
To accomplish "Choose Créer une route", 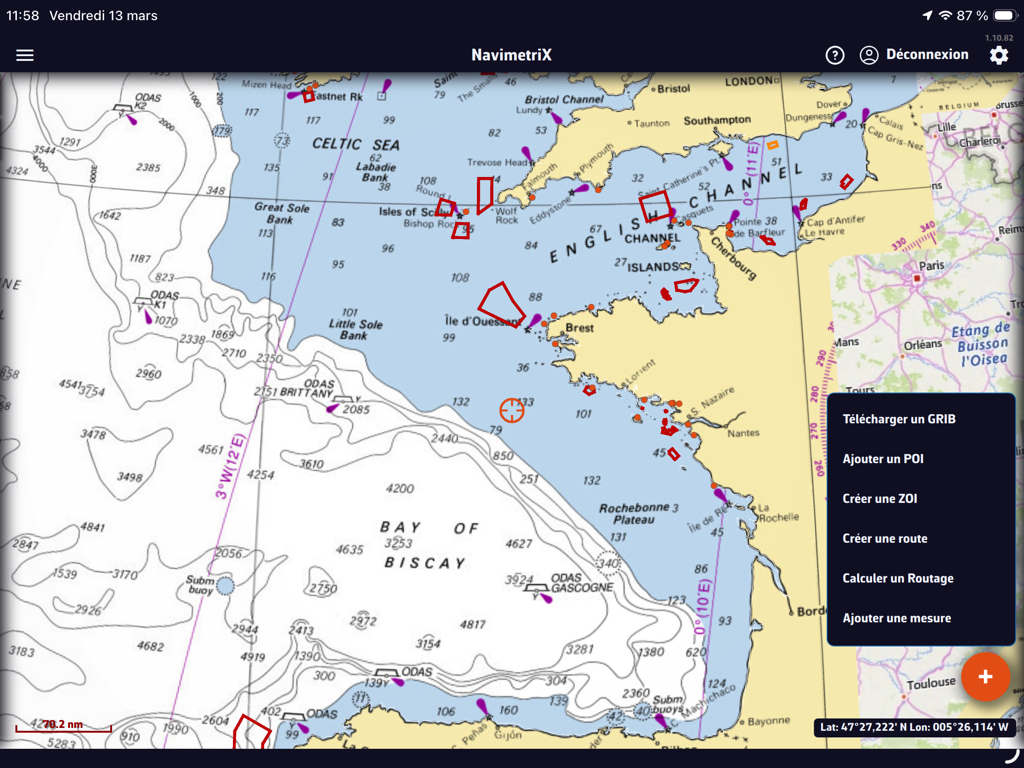I will [885, 539].
